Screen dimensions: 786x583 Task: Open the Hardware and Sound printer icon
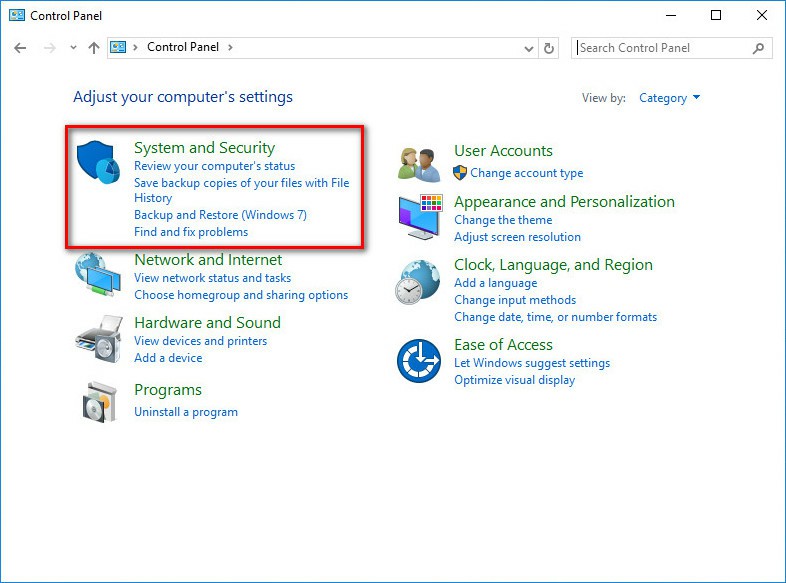(x=99, y=339)
